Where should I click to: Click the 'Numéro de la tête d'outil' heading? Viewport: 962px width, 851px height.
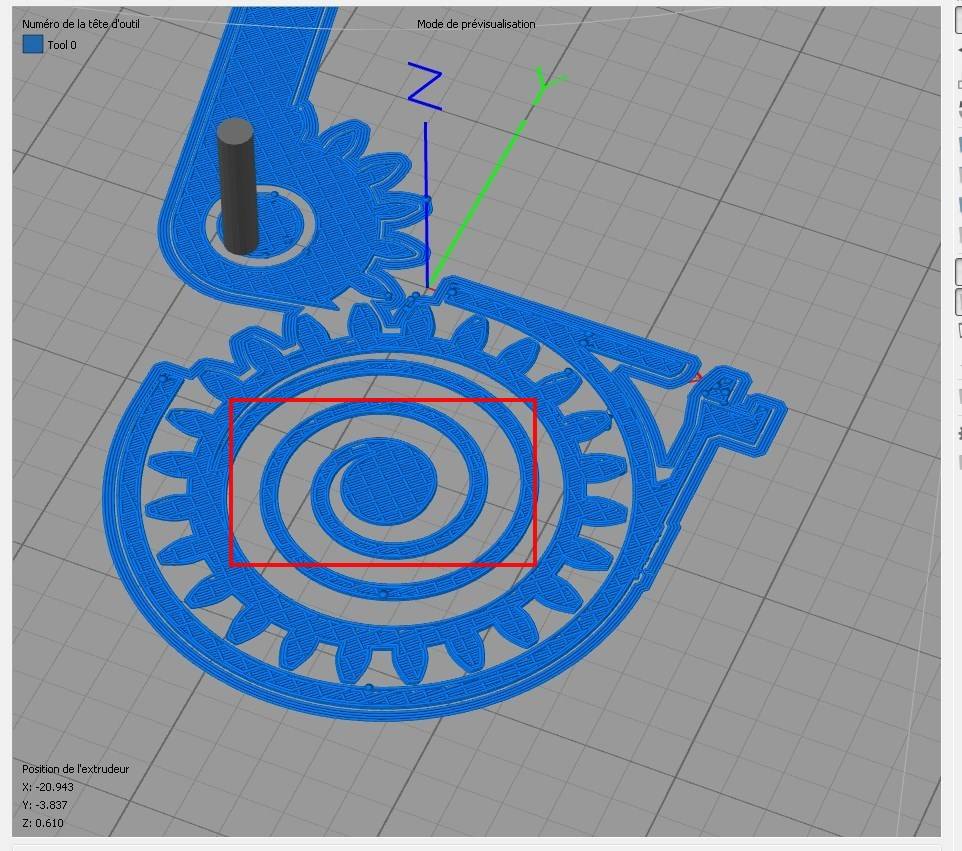(81, 24)
